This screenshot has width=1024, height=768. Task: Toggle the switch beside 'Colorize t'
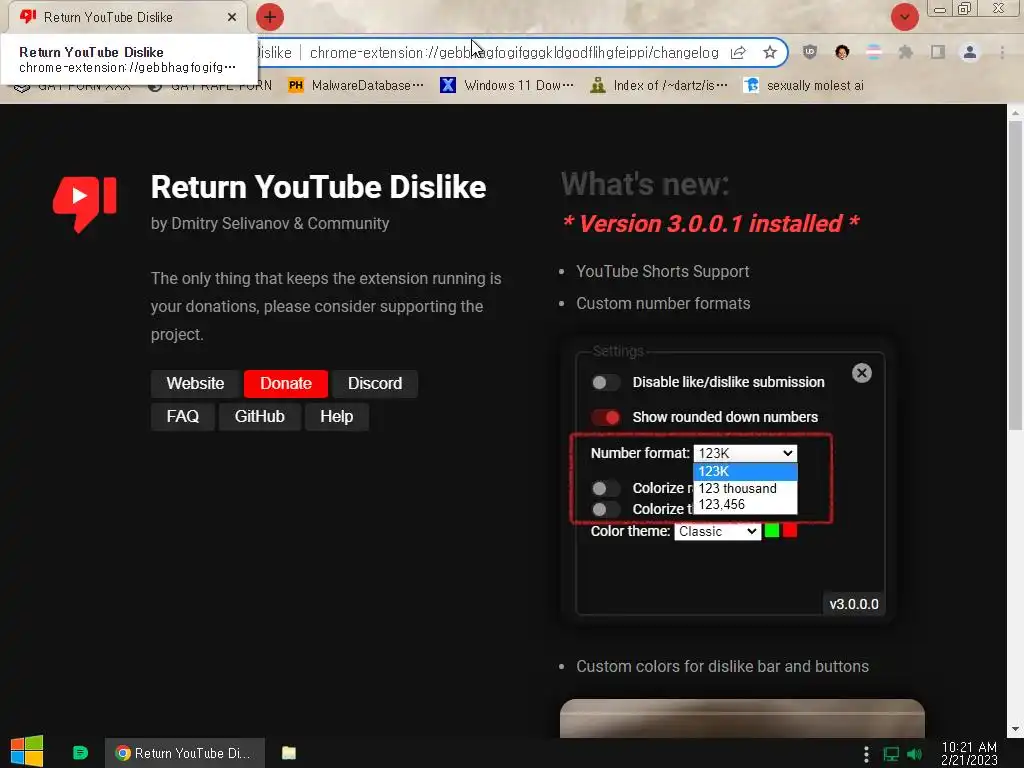[x=605, y=509]
